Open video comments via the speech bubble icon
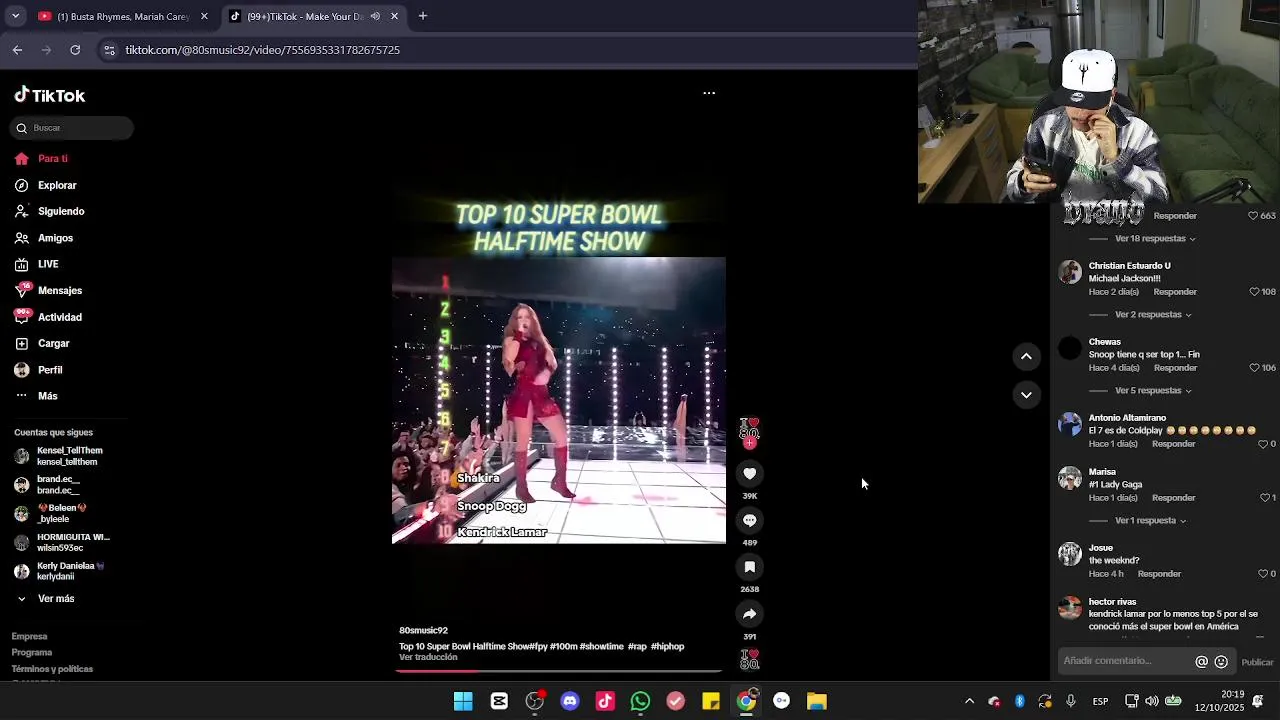Viewport: 1280px width, 720px height. click(749, 521)
